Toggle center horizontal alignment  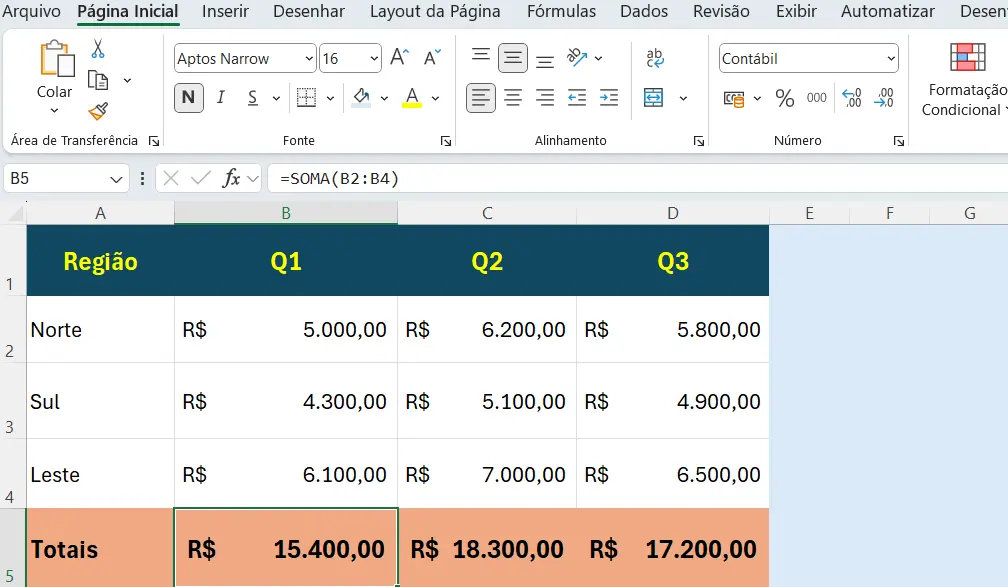[513, 98]
